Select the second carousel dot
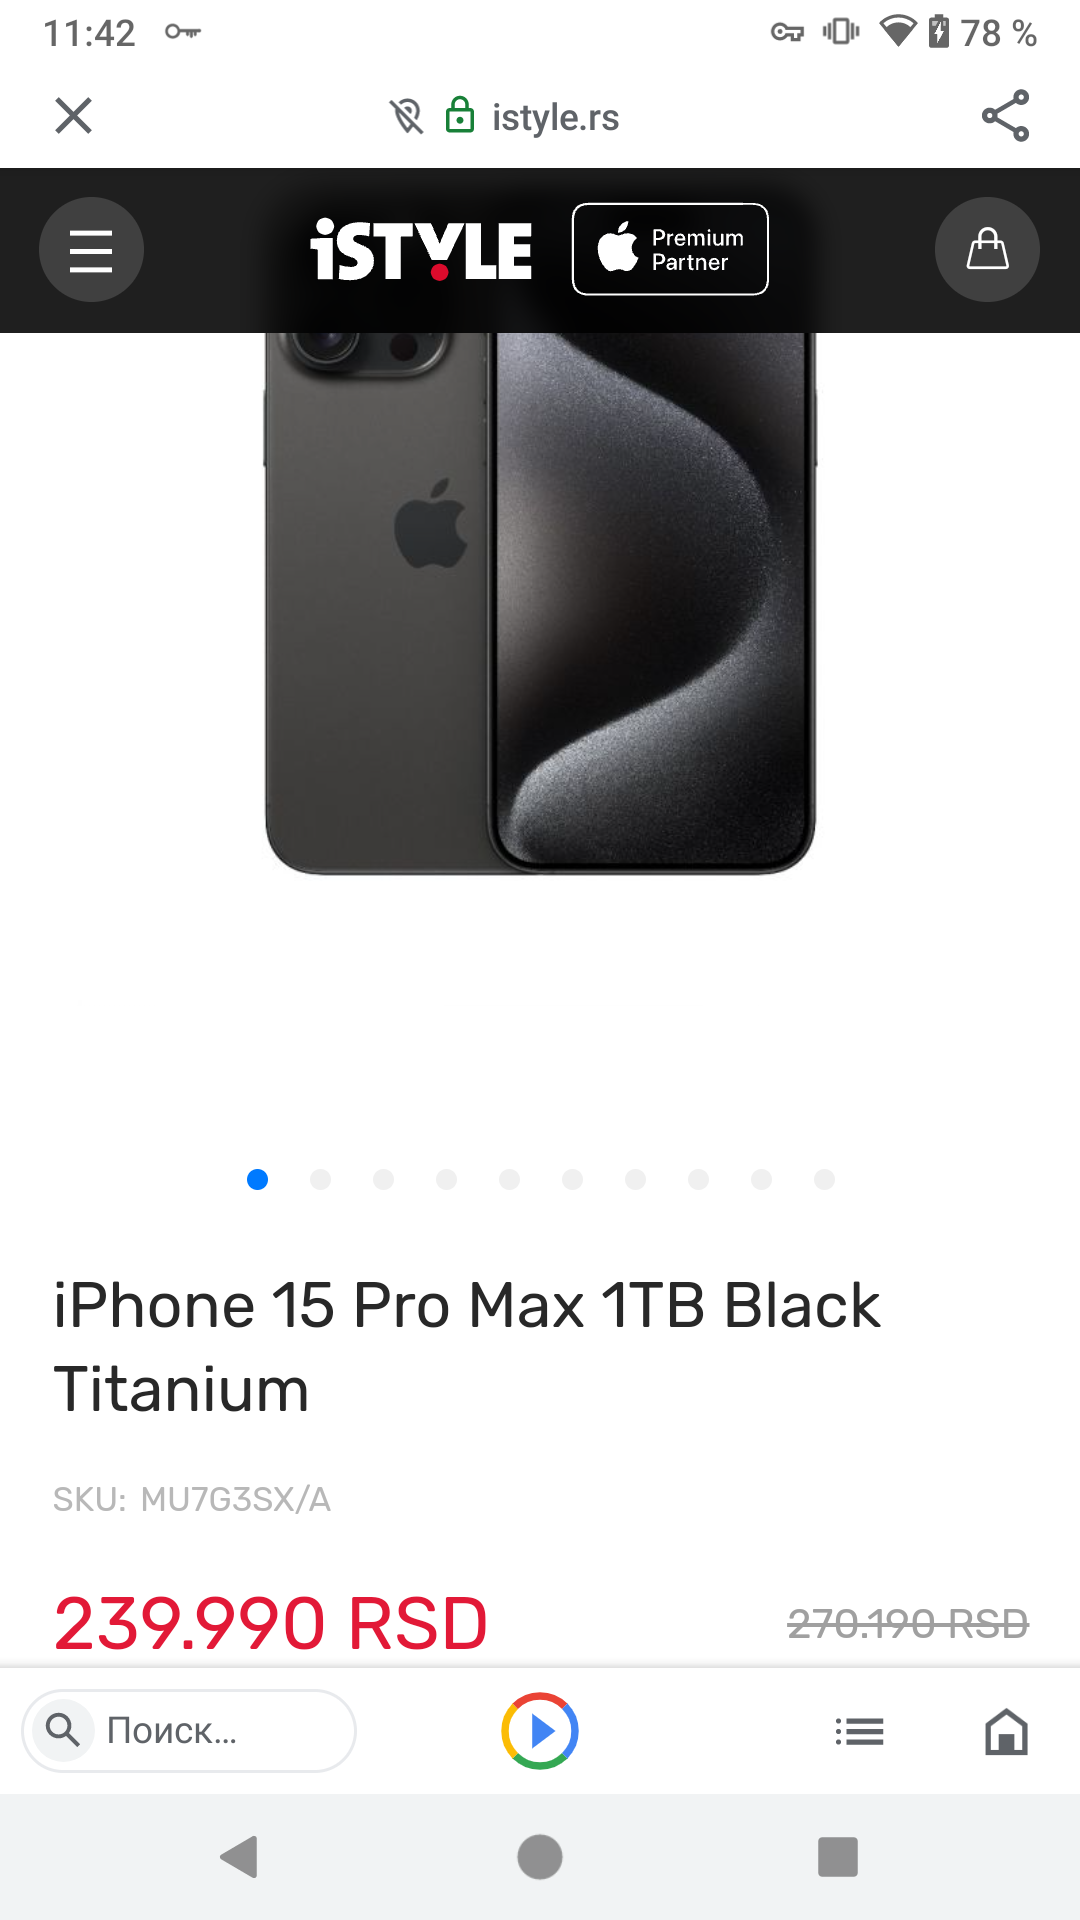The height and width of the screenshot is (1920, 1080). pyautogui.click(x=320, y=1180)
